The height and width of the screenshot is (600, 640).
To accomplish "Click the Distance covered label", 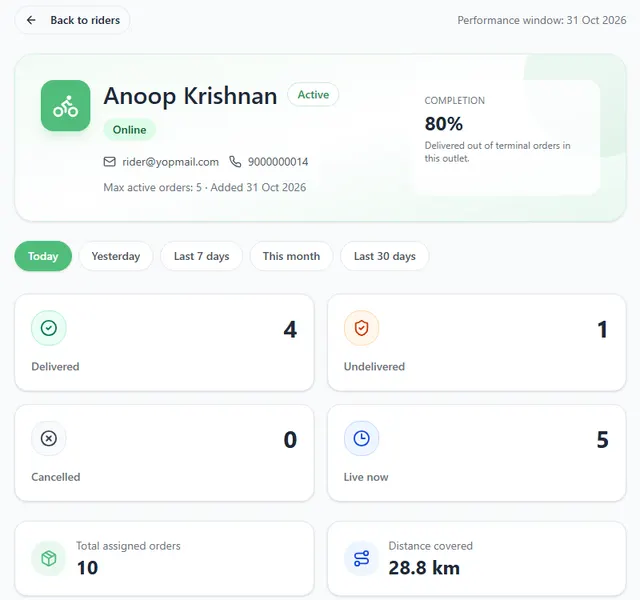I will [431, 546].
